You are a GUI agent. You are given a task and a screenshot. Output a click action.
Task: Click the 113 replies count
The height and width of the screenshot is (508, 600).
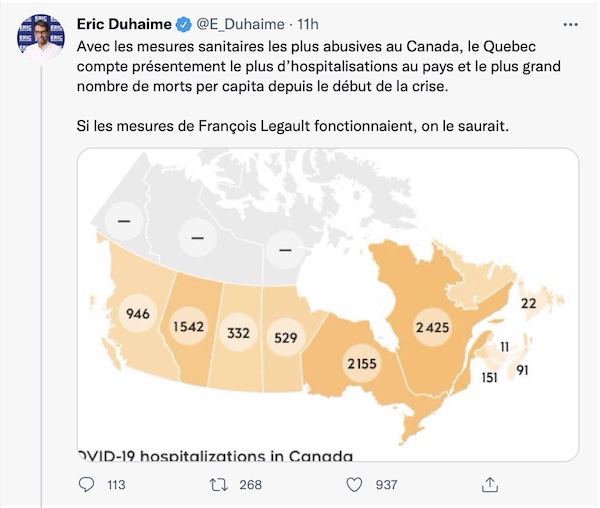coord(116,485)
